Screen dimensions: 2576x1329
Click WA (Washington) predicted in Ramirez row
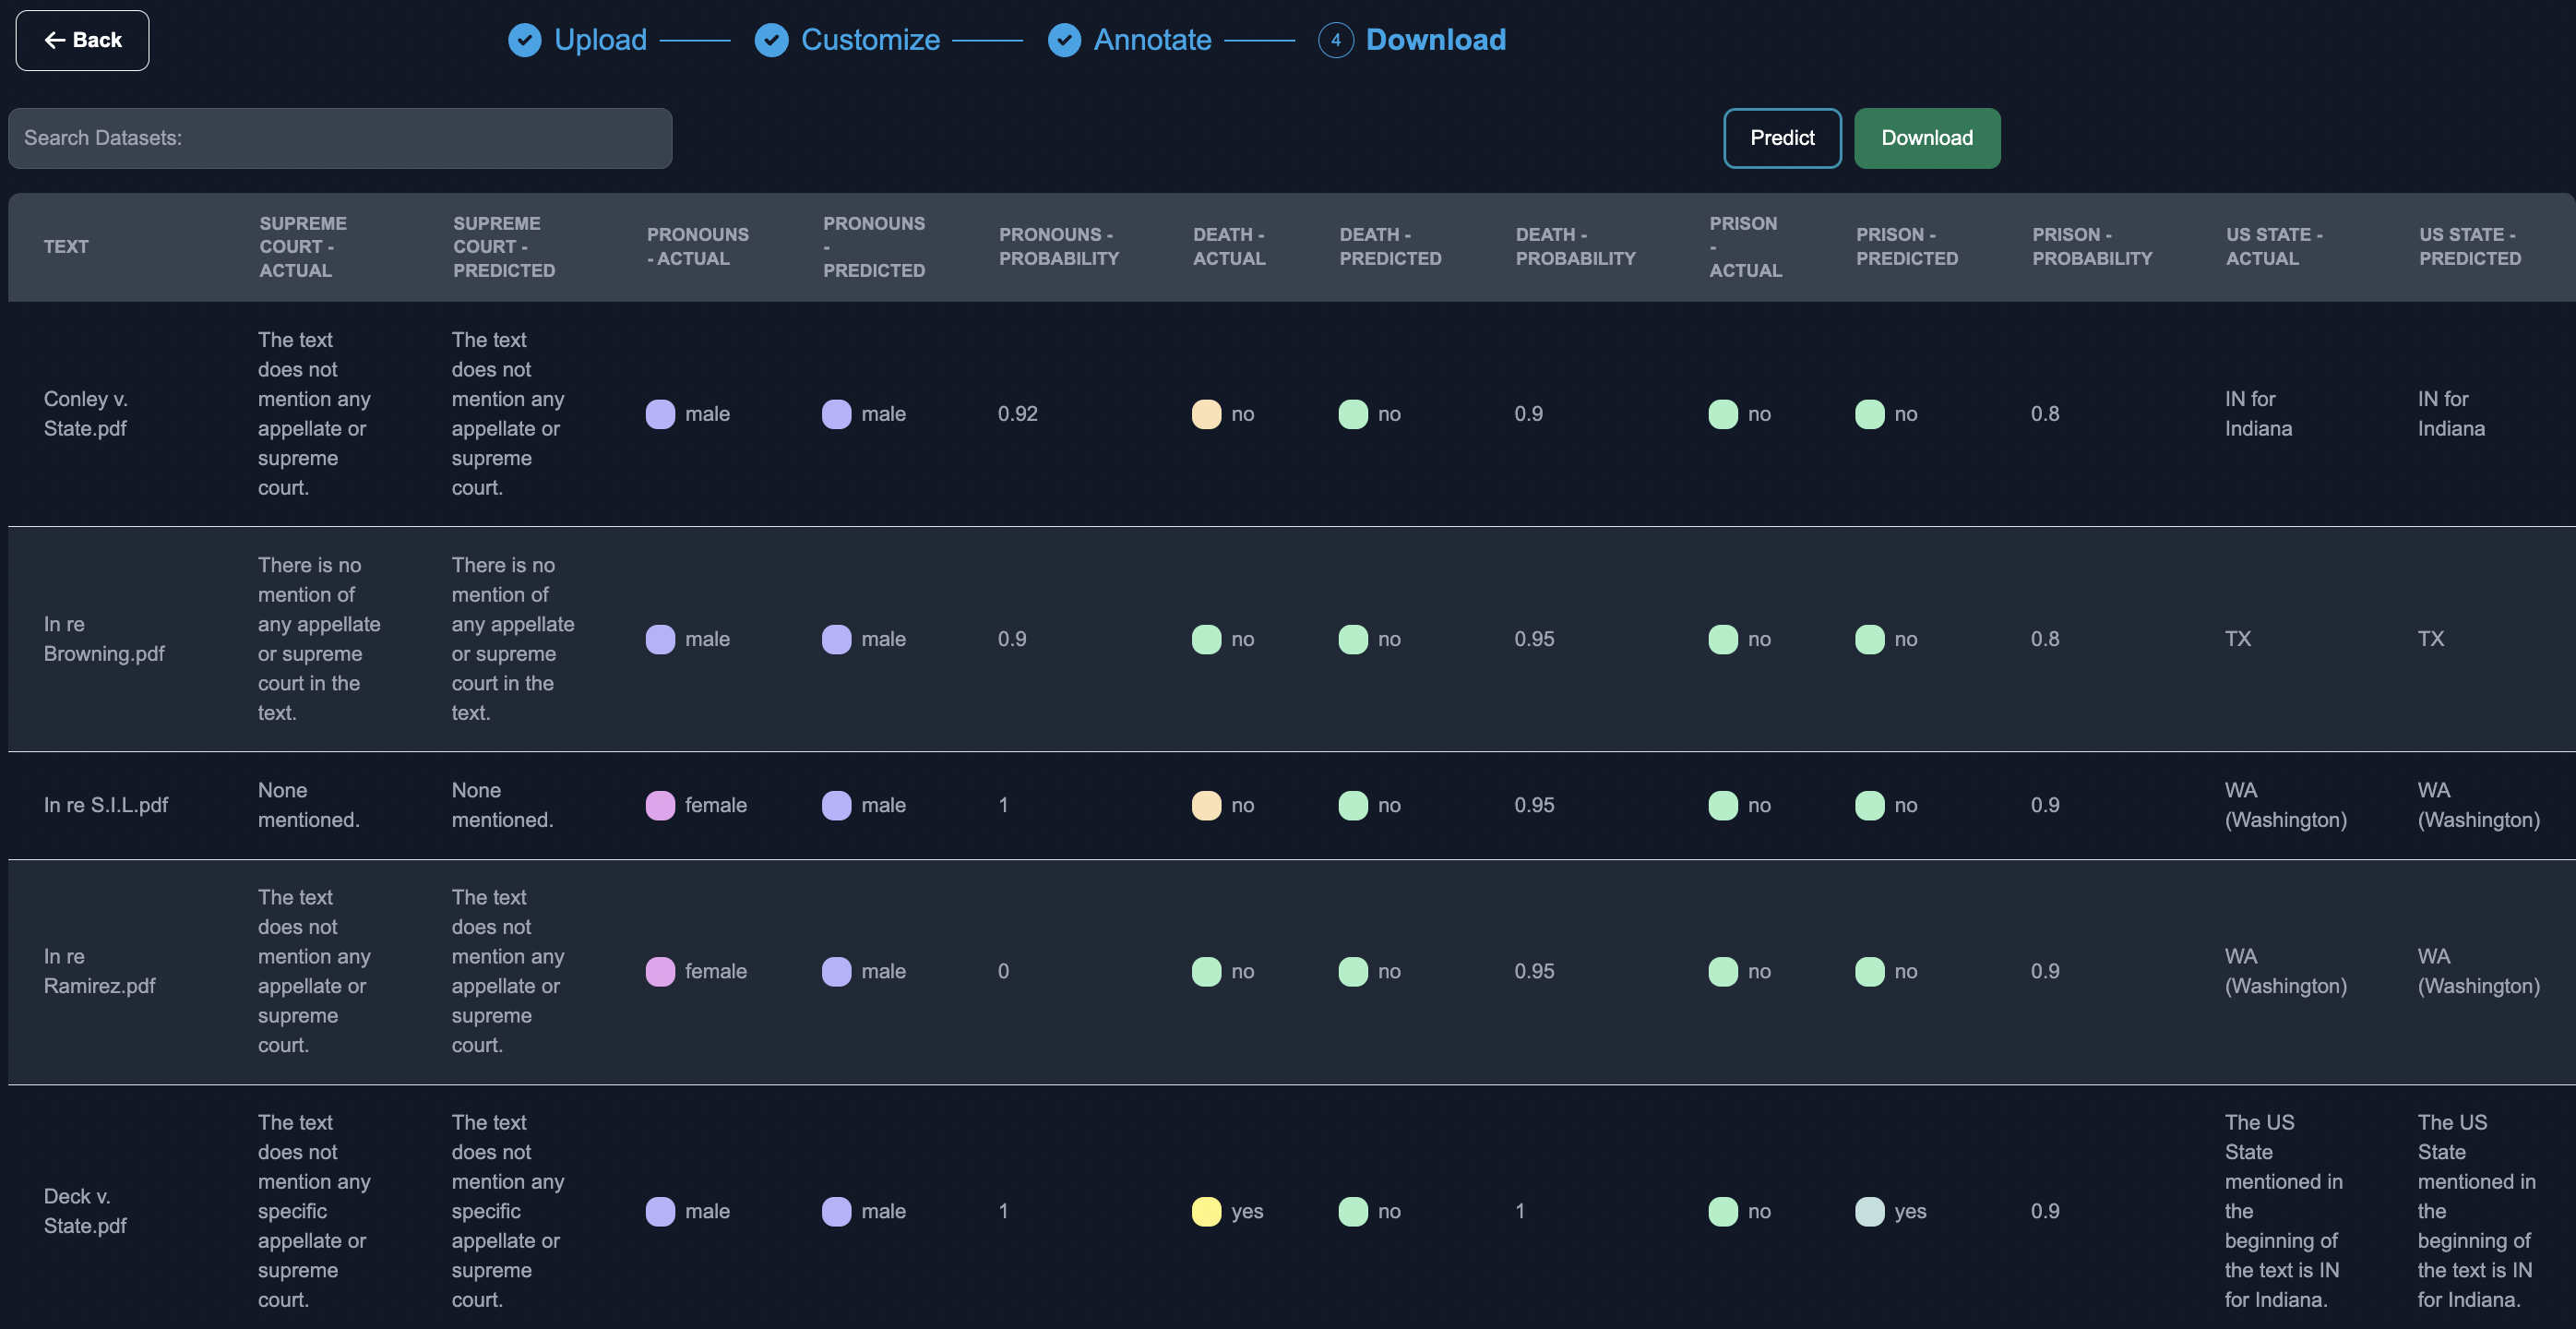(x=2478, y=971)
